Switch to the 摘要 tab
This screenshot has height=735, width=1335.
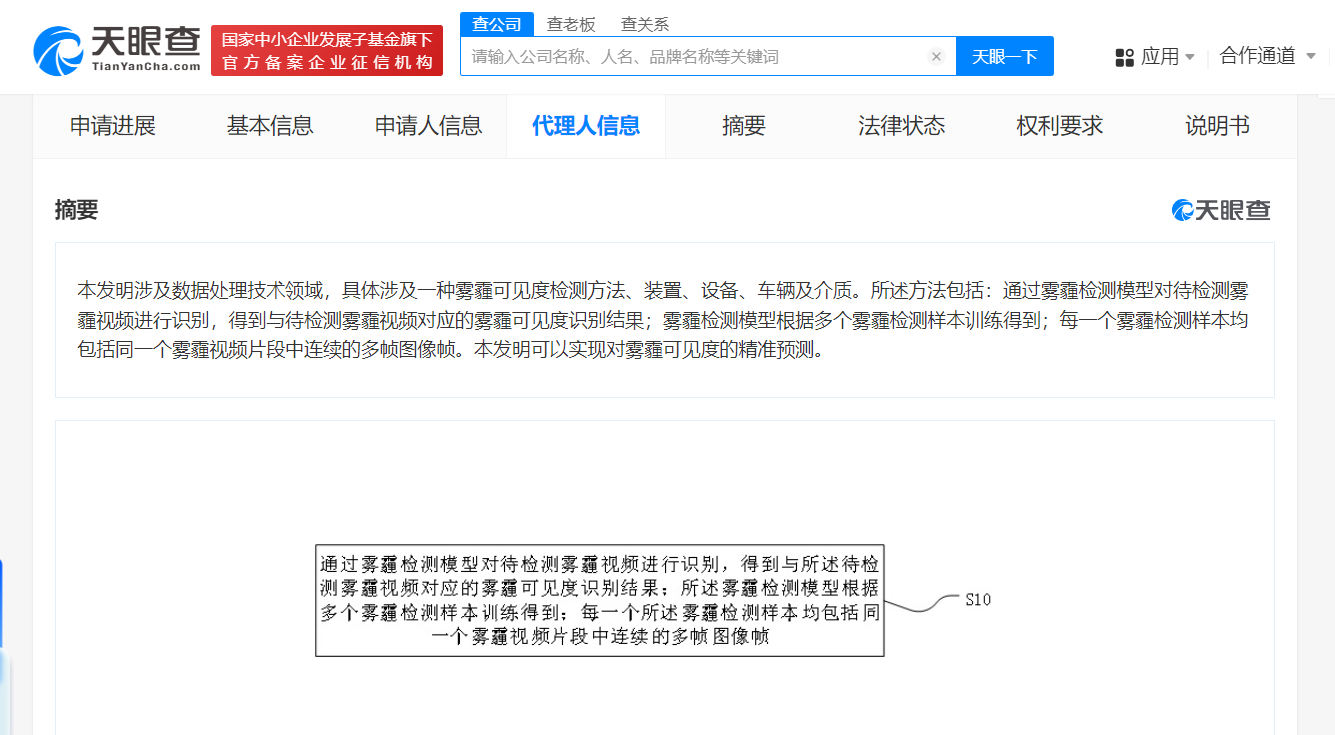(x=744, y=126)
